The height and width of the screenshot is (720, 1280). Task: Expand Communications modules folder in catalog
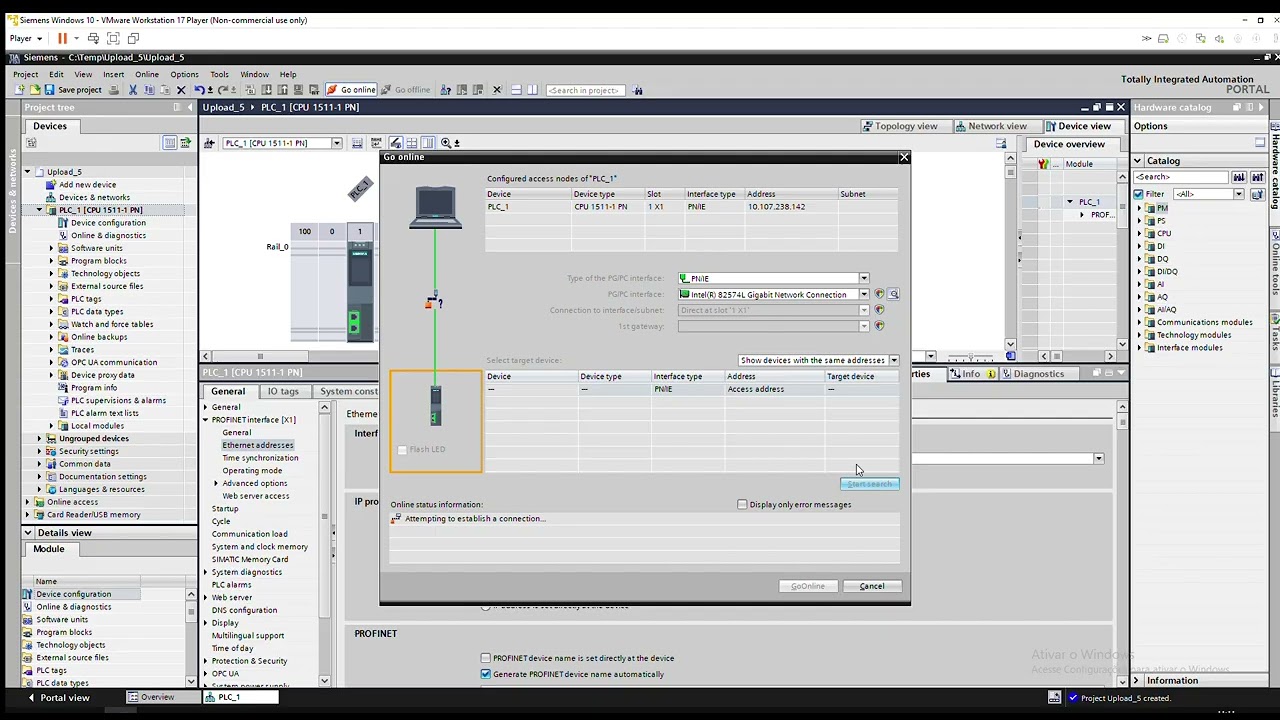(x=1139, y=322)
